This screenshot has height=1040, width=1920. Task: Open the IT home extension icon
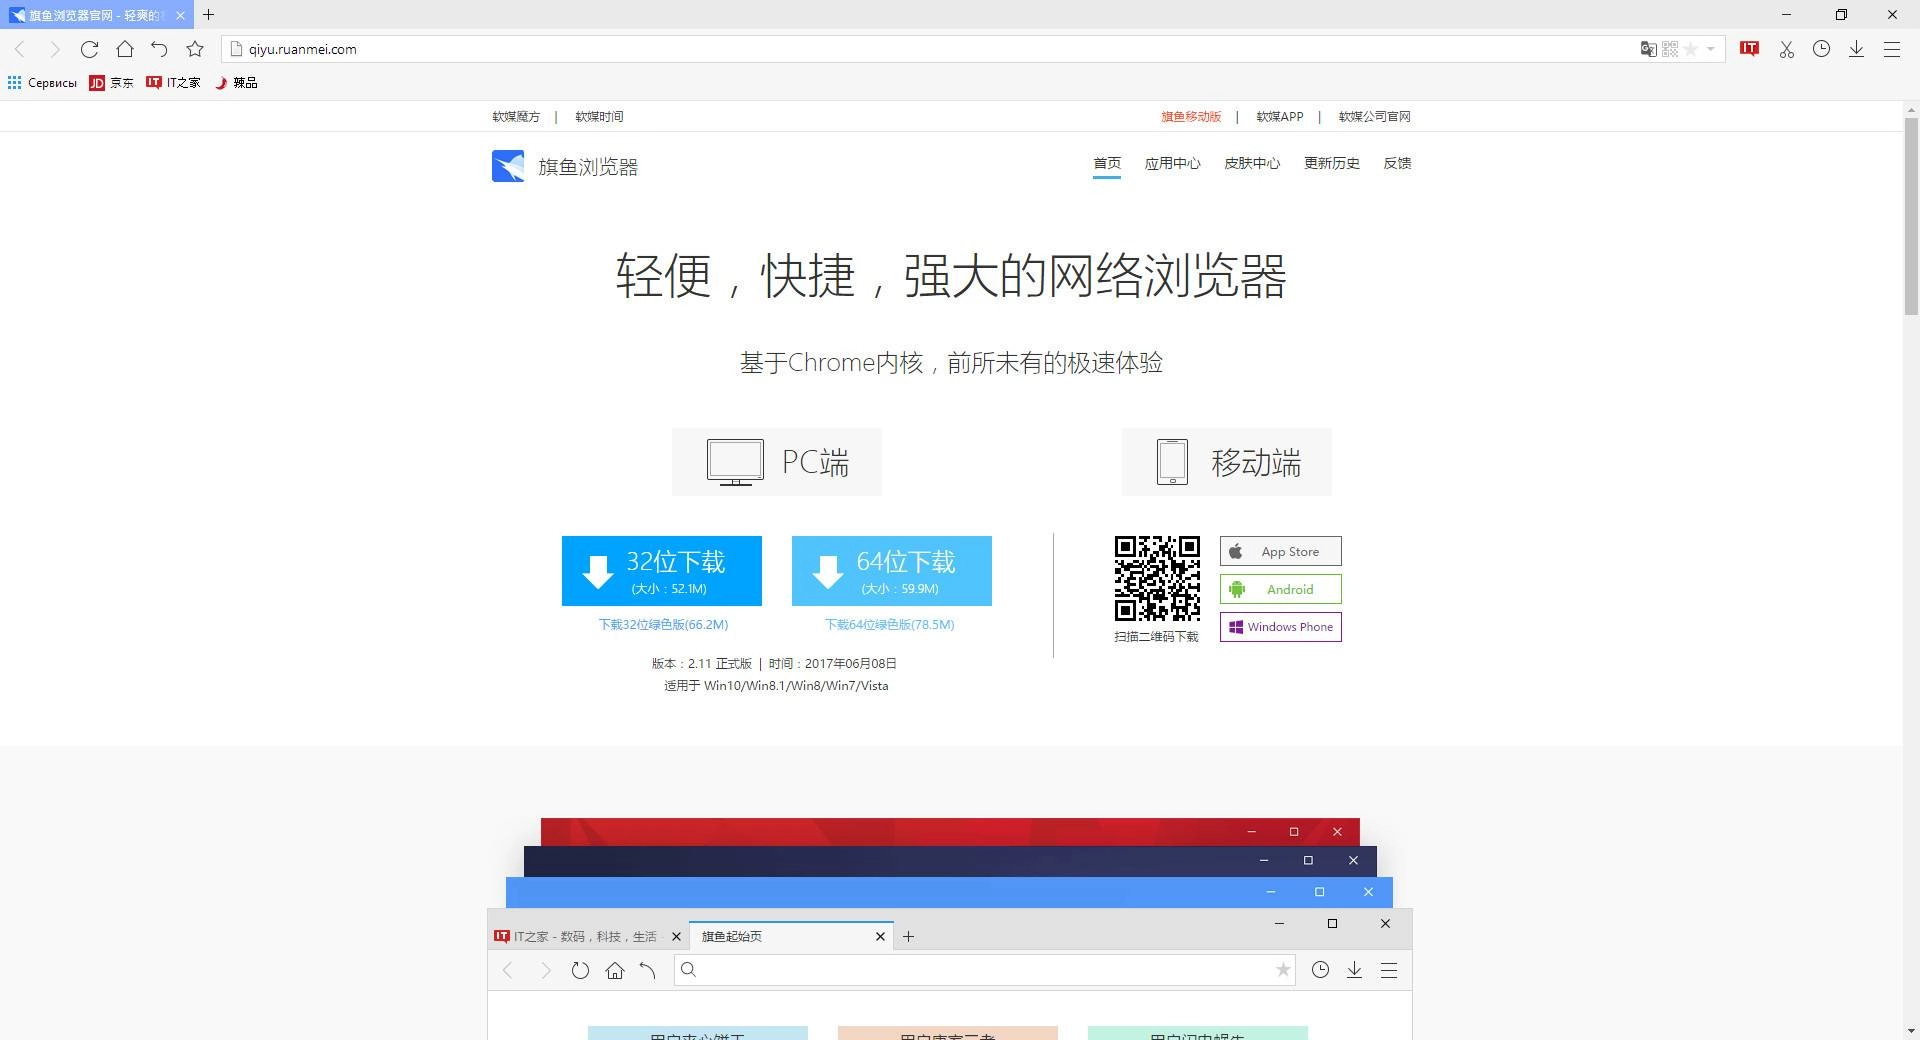pyautogui.click(x=1749, y=48)
